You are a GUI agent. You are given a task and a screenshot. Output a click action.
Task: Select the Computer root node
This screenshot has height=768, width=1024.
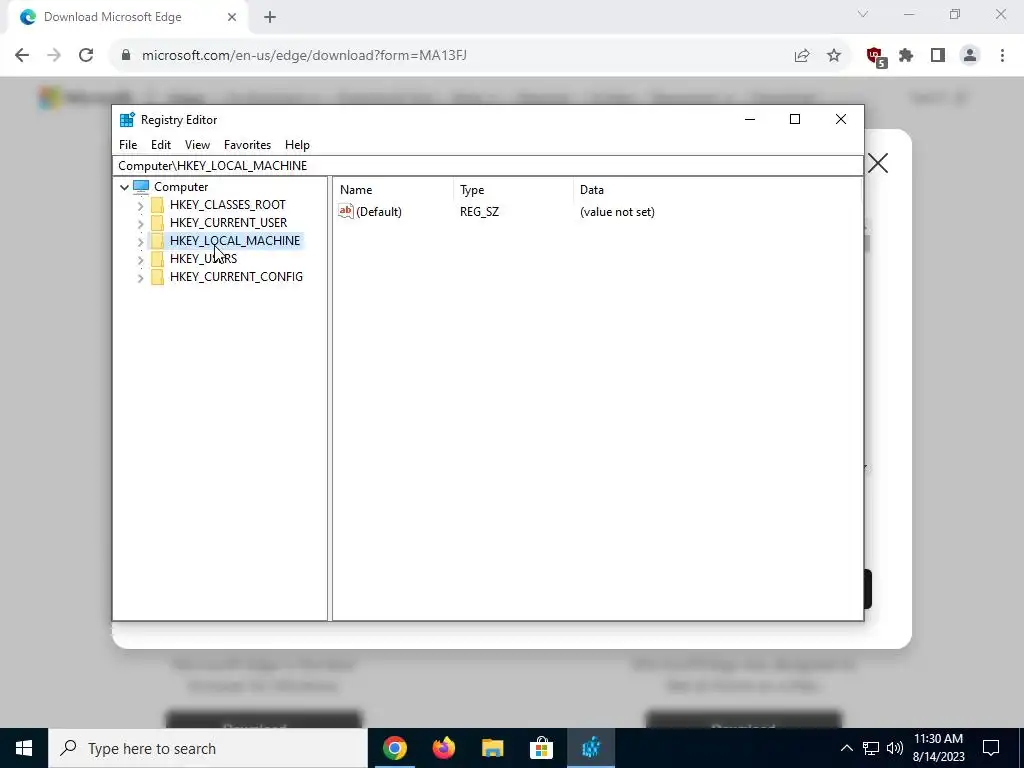(181, 187)
